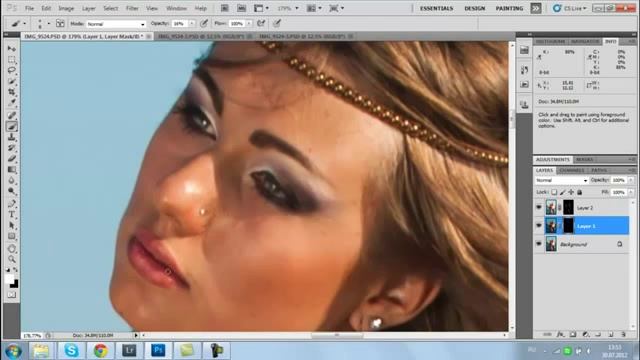Switch to the Paths tab
The width and height of the screenshot is (640, 360).
(x=598, y=170)
